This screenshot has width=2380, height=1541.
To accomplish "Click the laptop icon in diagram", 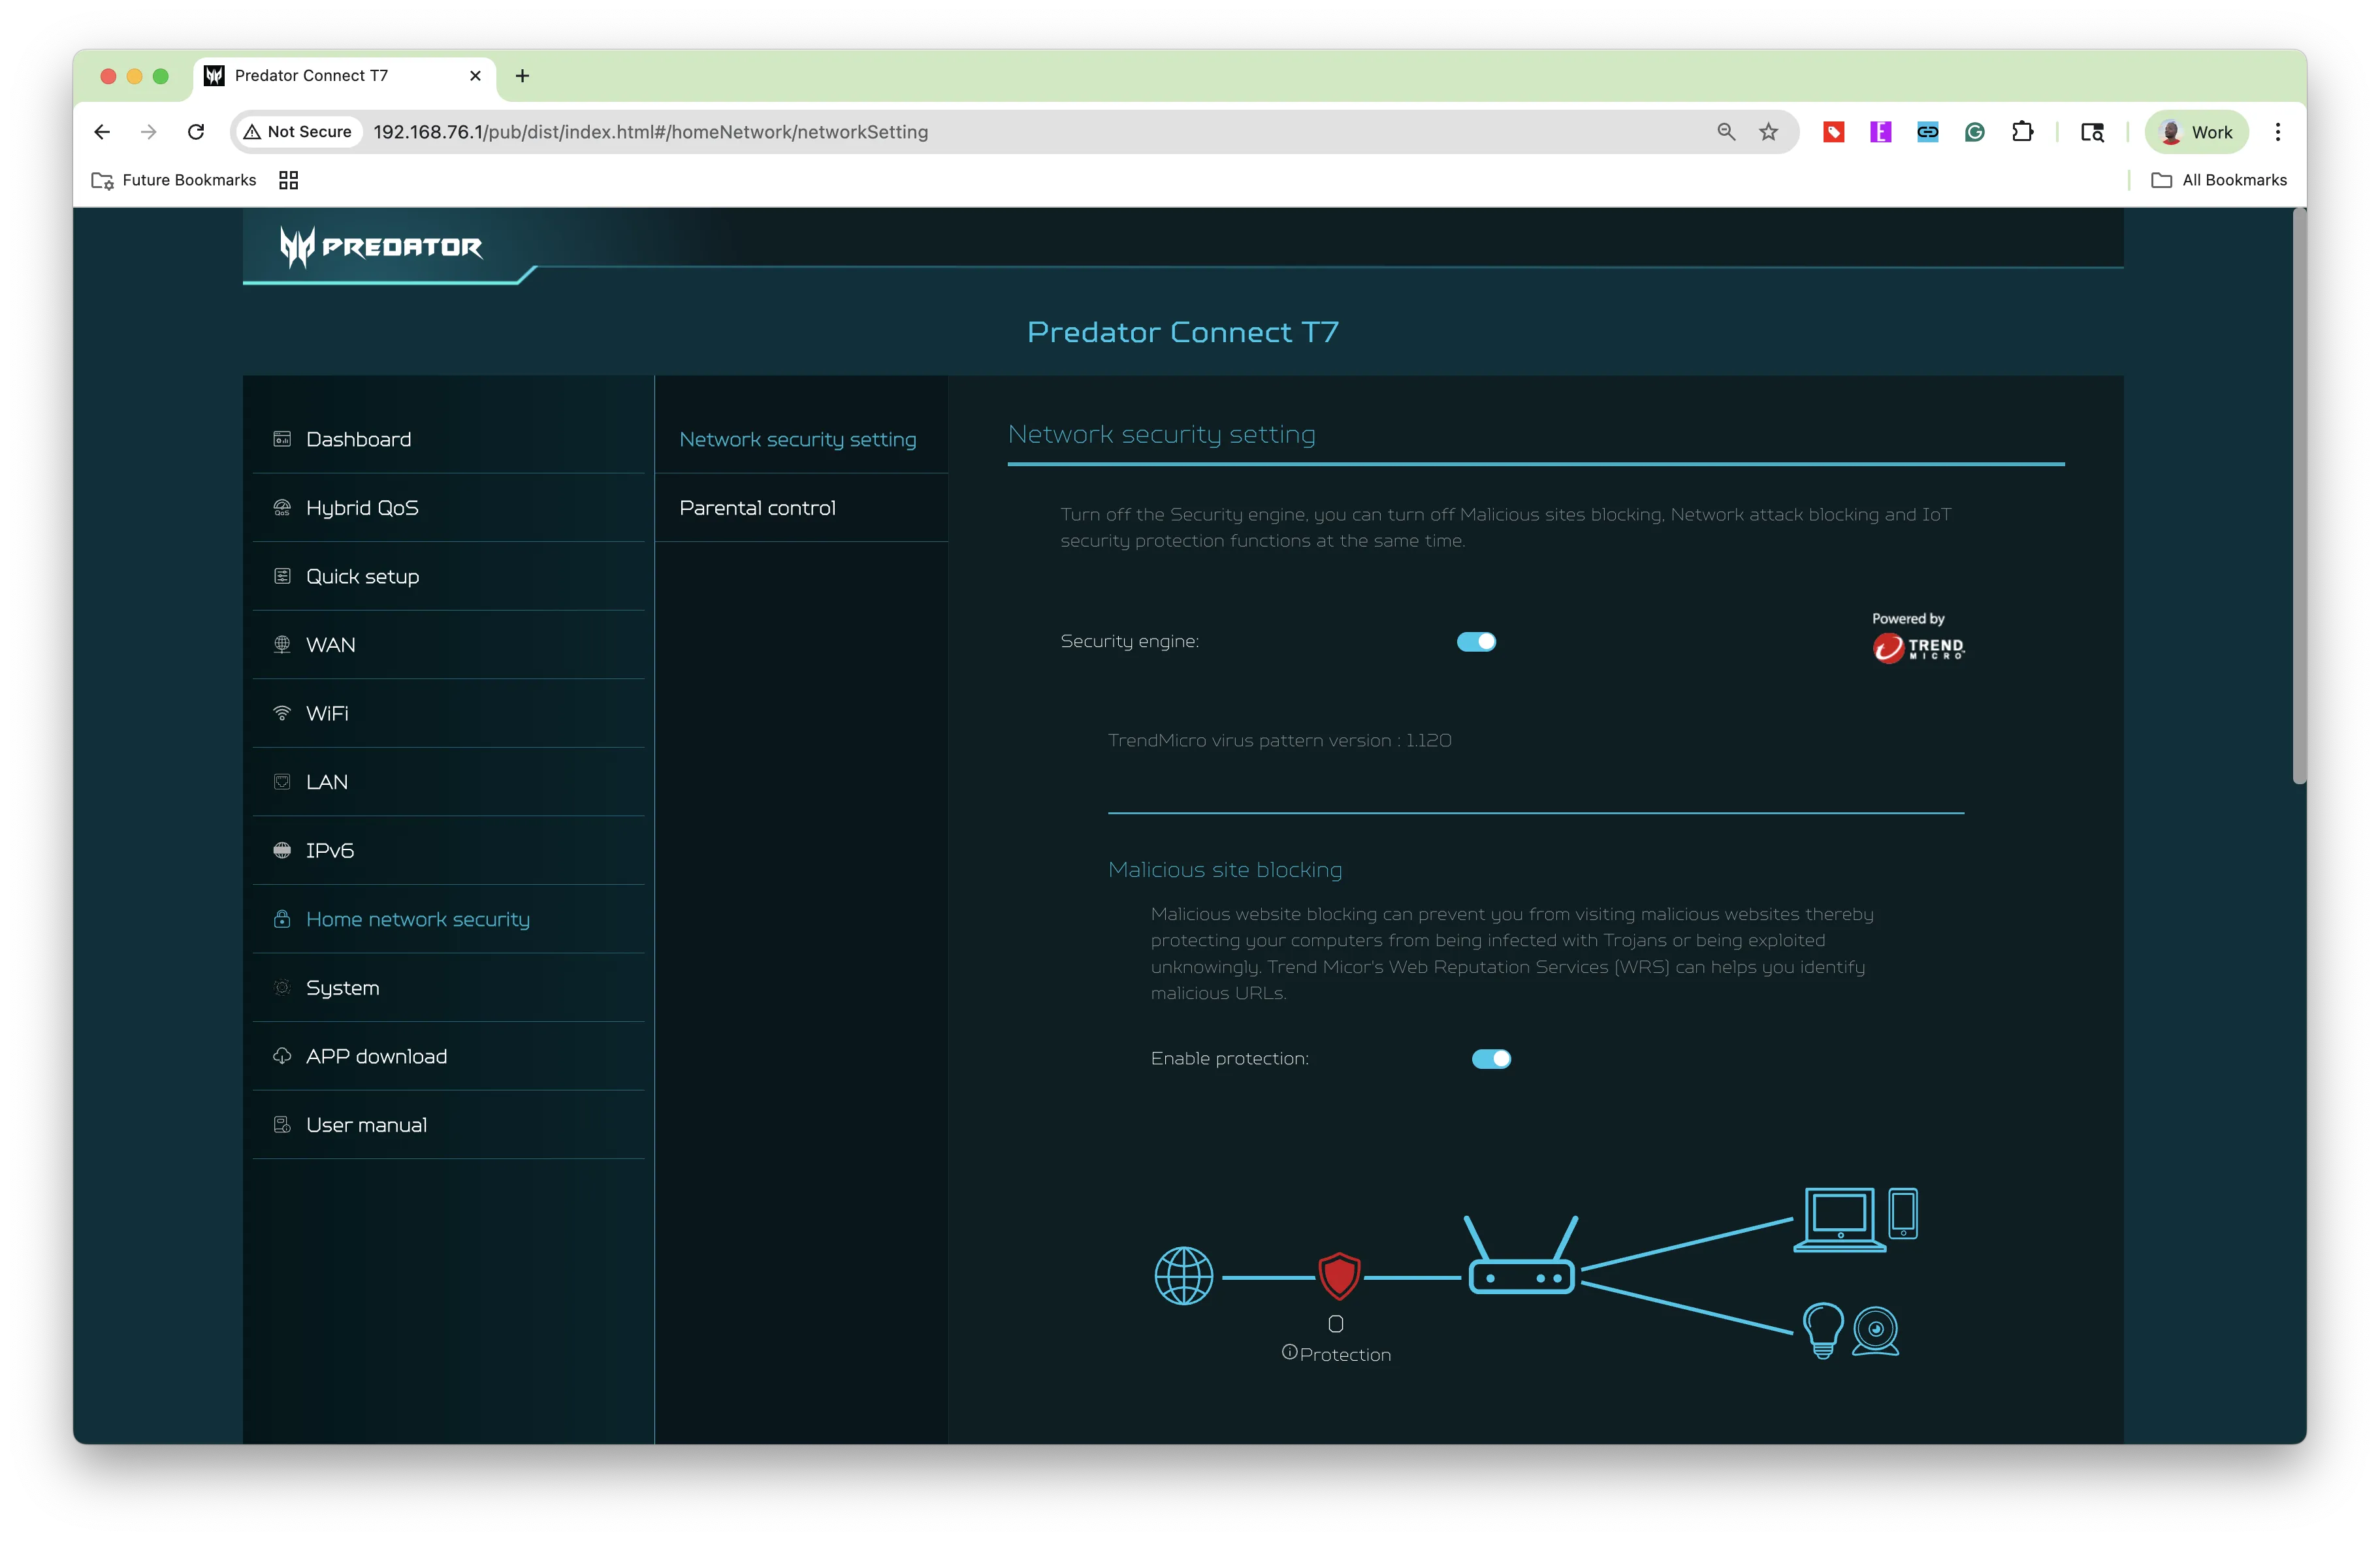I will coord(1839,1219).
